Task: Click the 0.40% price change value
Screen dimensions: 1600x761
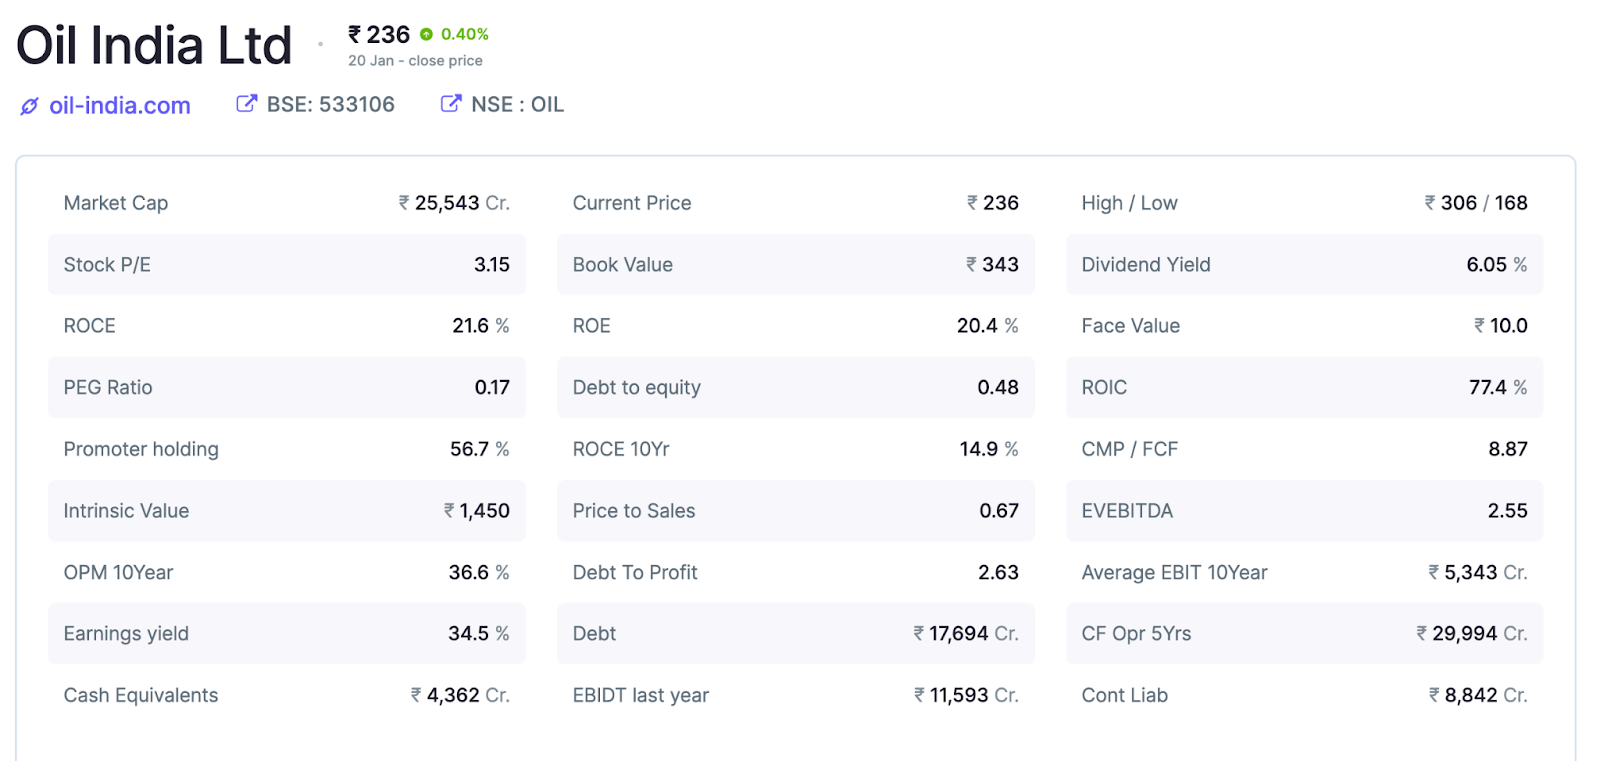Action: point(465,34)
